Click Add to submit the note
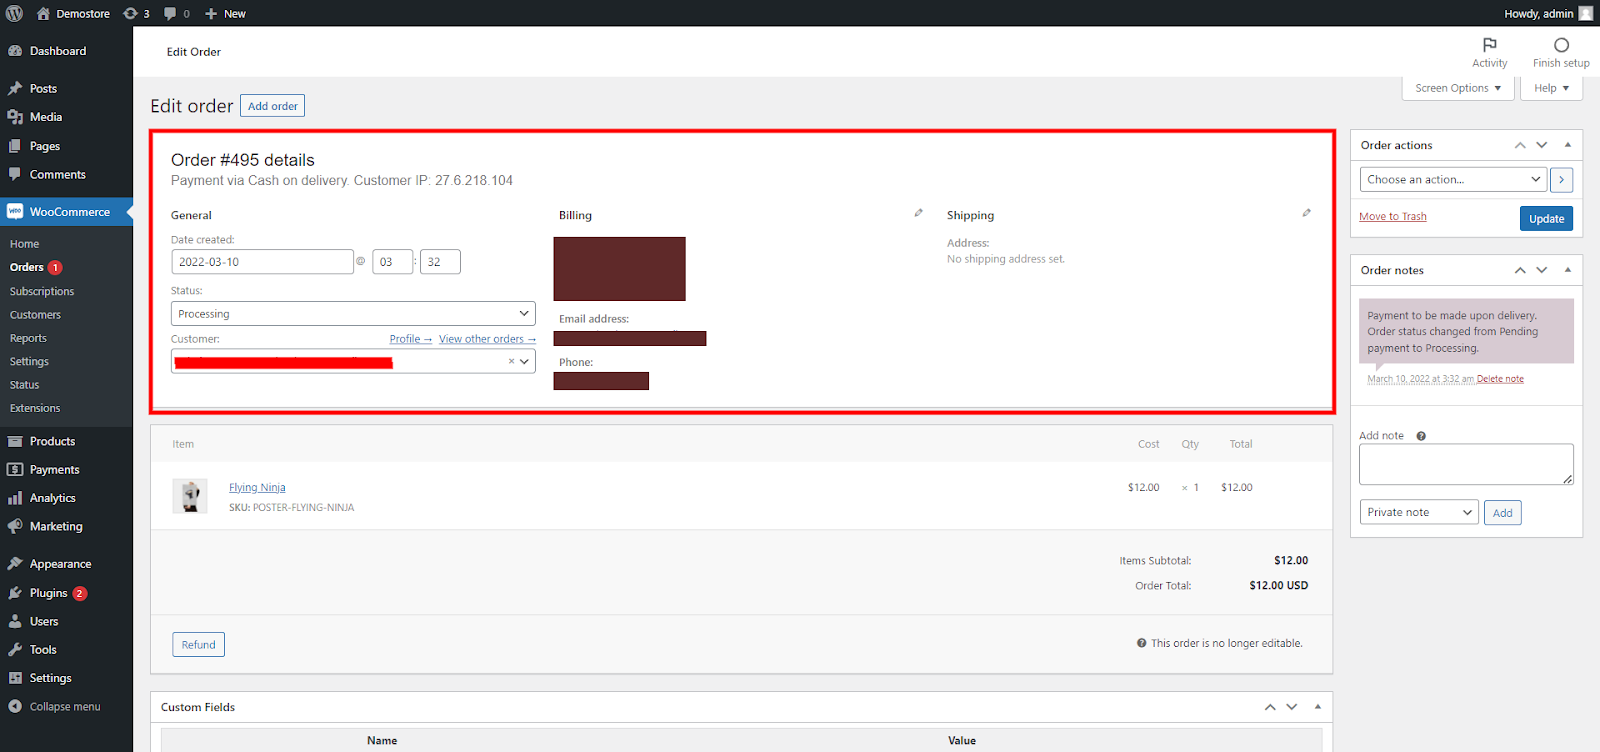The image size is (1600, 752). [1503, 513]
